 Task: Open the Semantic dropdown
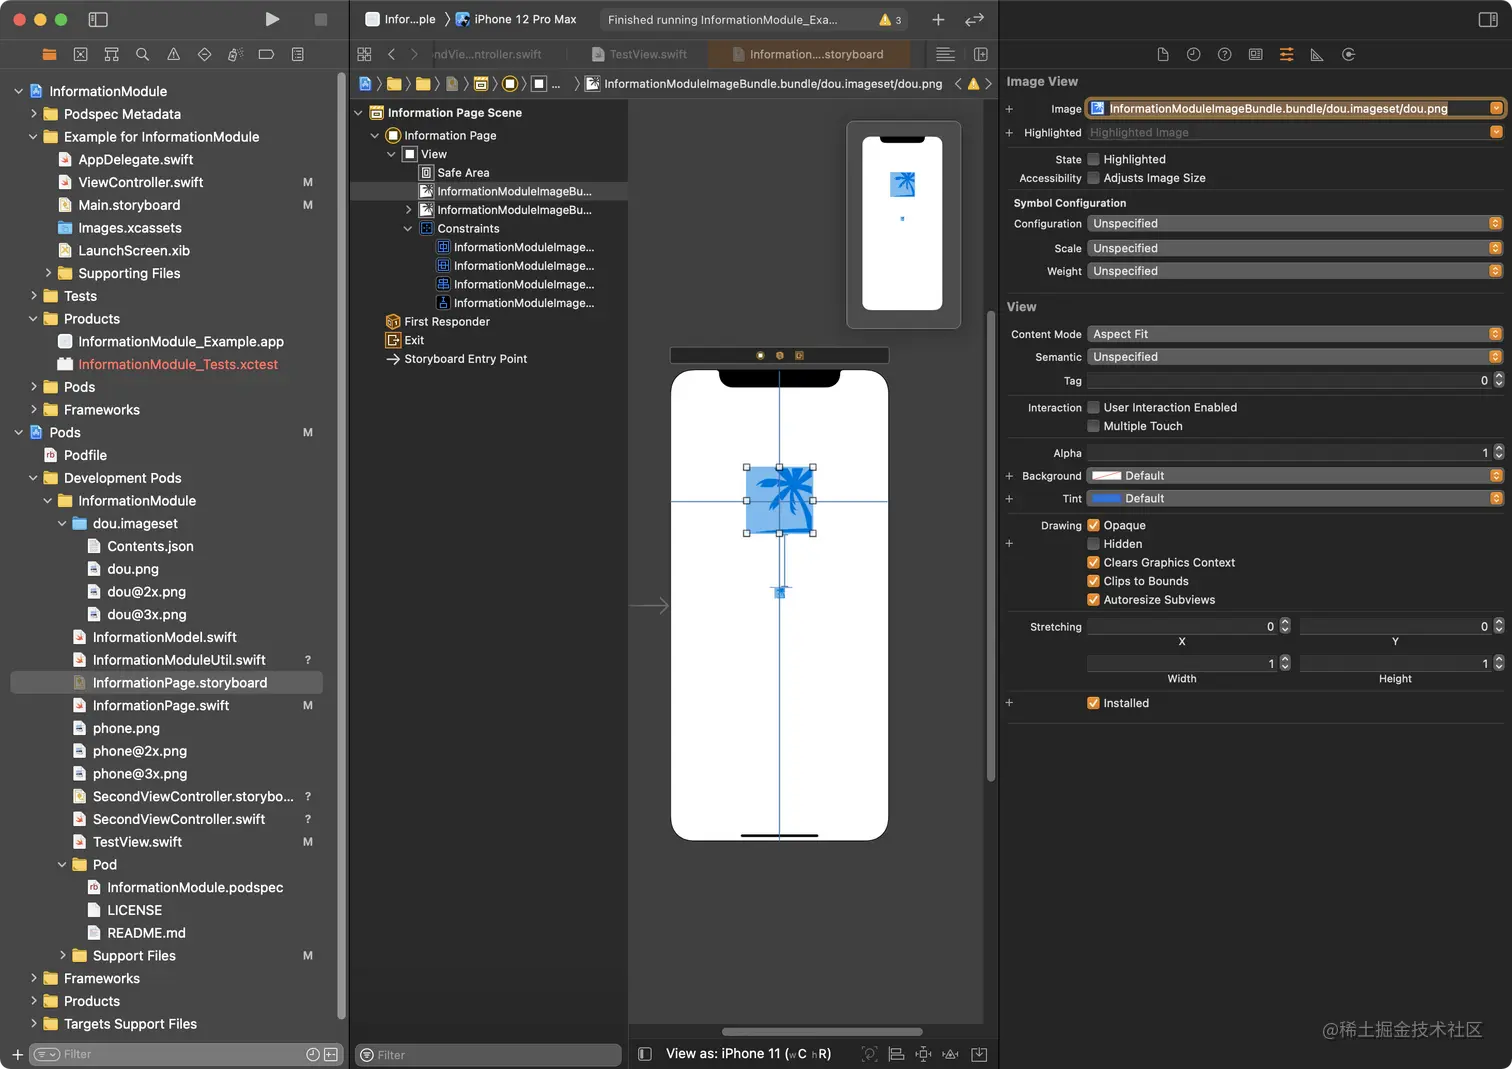1295,357
